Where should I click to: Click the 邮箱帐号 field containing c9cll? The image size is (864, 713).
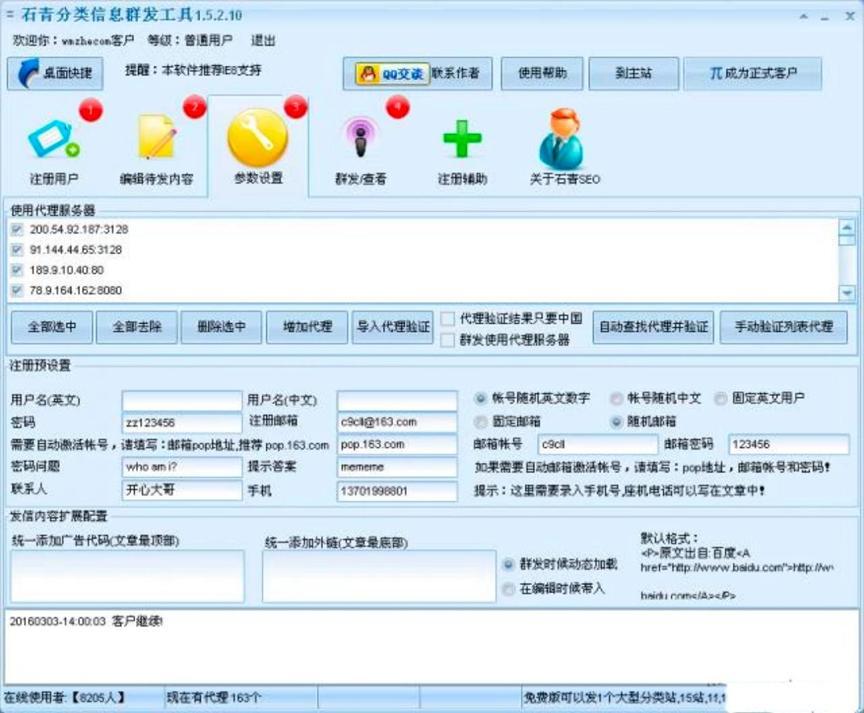(x=597, y=445)
